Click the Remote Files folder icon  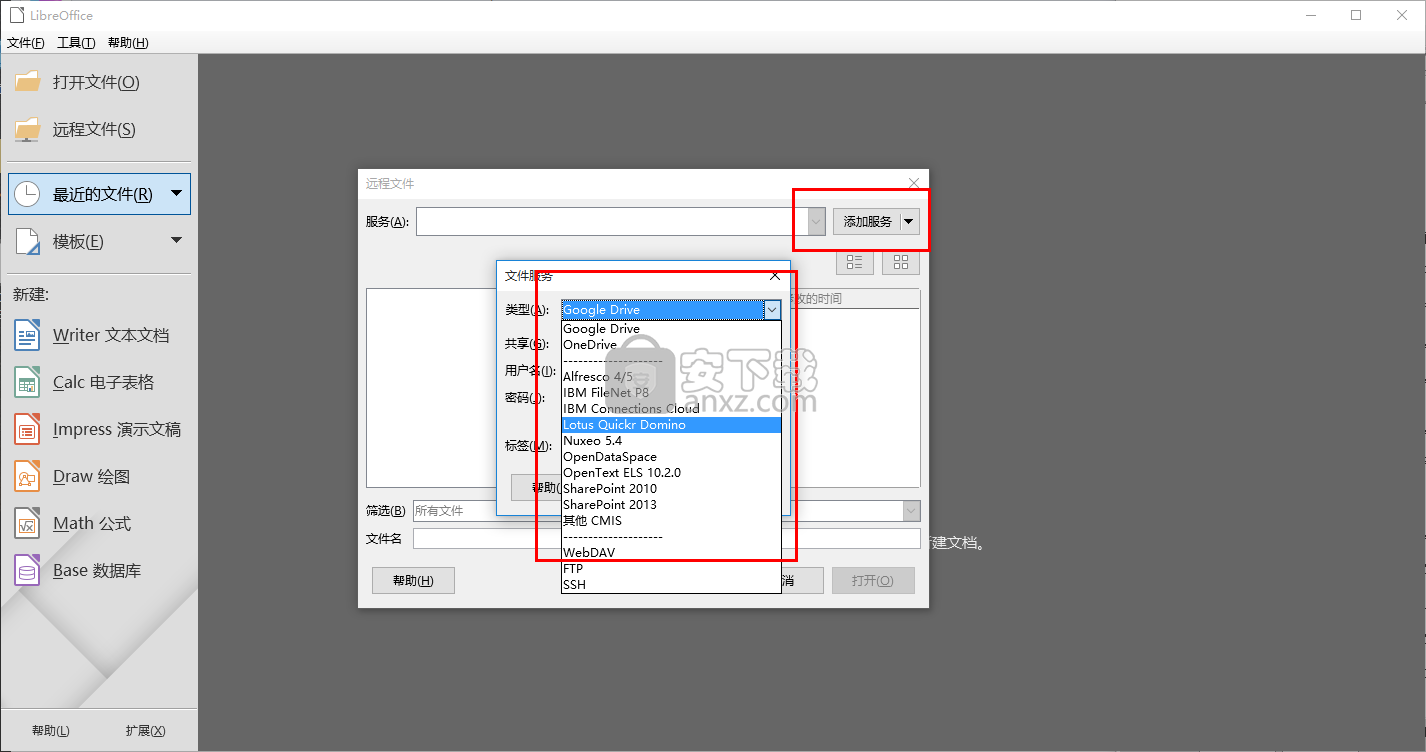click(x=27, y=129)
